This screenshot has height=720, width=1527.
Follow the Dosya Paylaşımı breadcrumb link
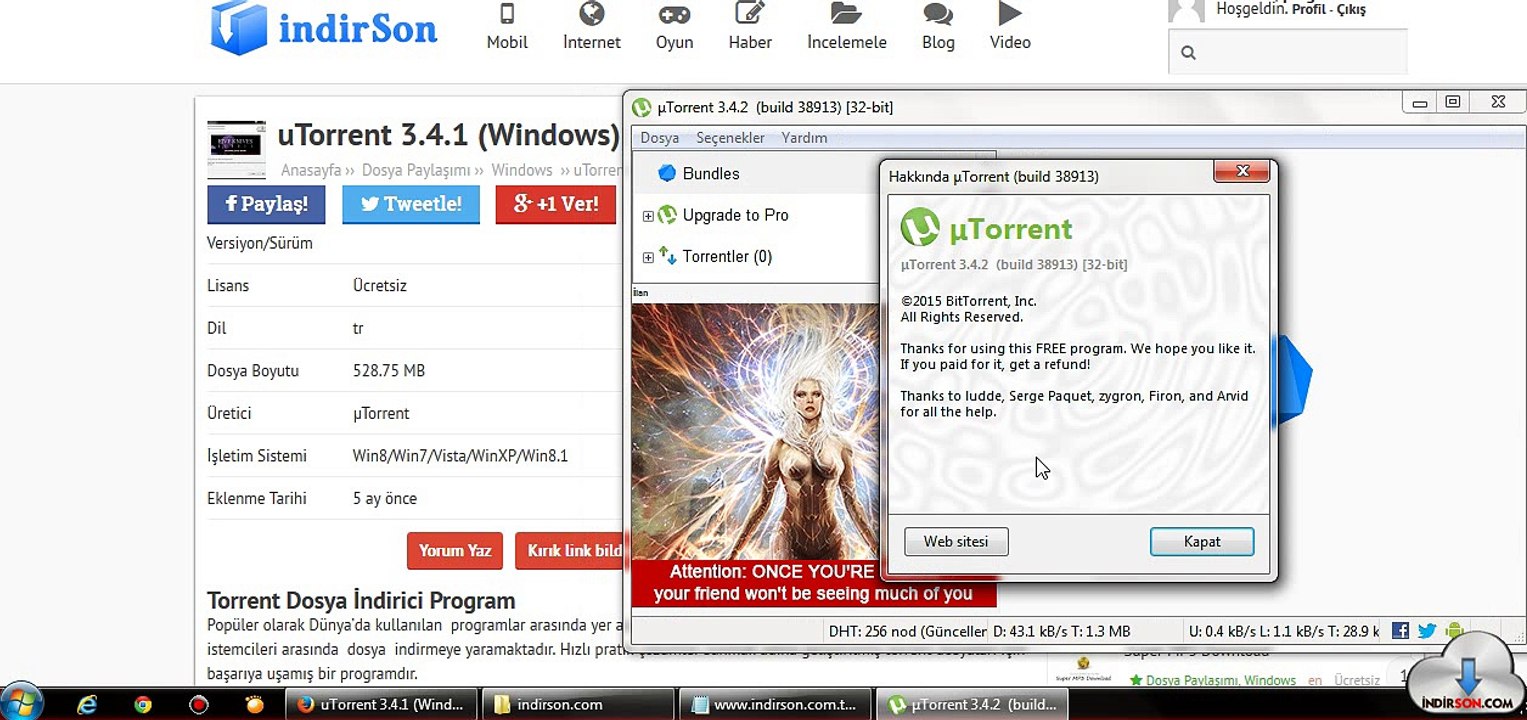coord(416,170)
